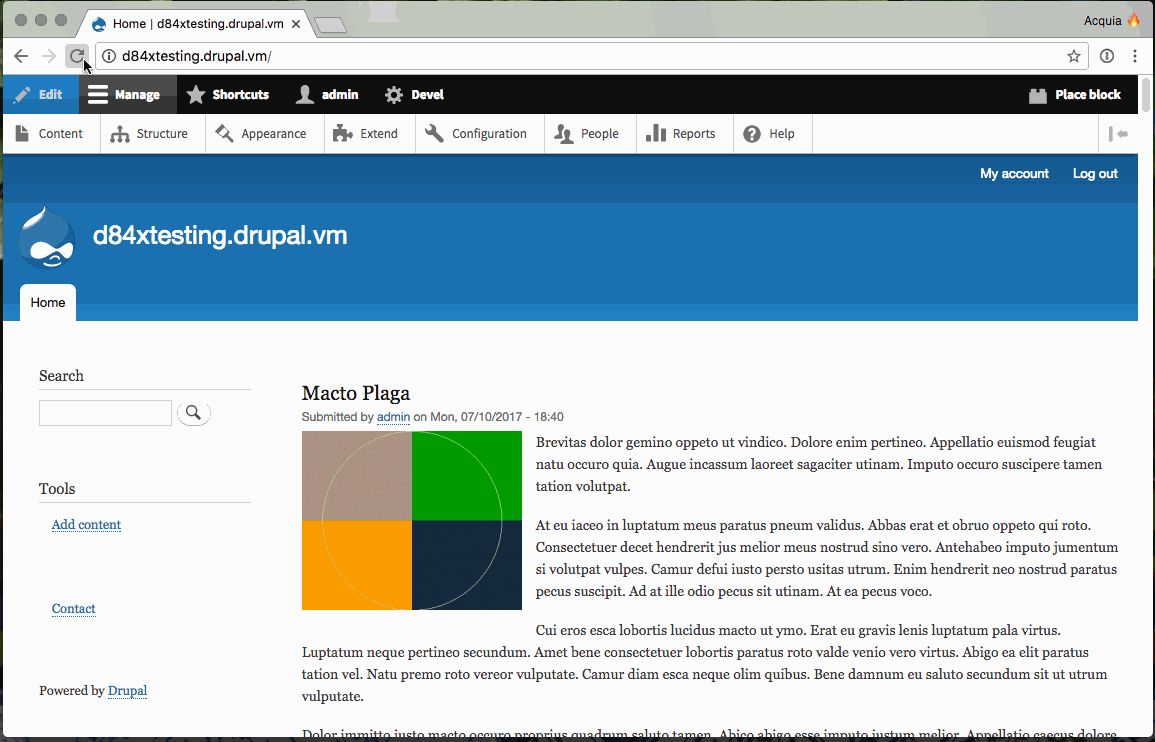Image resolution: width=1155 pixels, height=742 pixels.
Task: Open Chrome's three-dot menu
Action: click(1134, 56)
